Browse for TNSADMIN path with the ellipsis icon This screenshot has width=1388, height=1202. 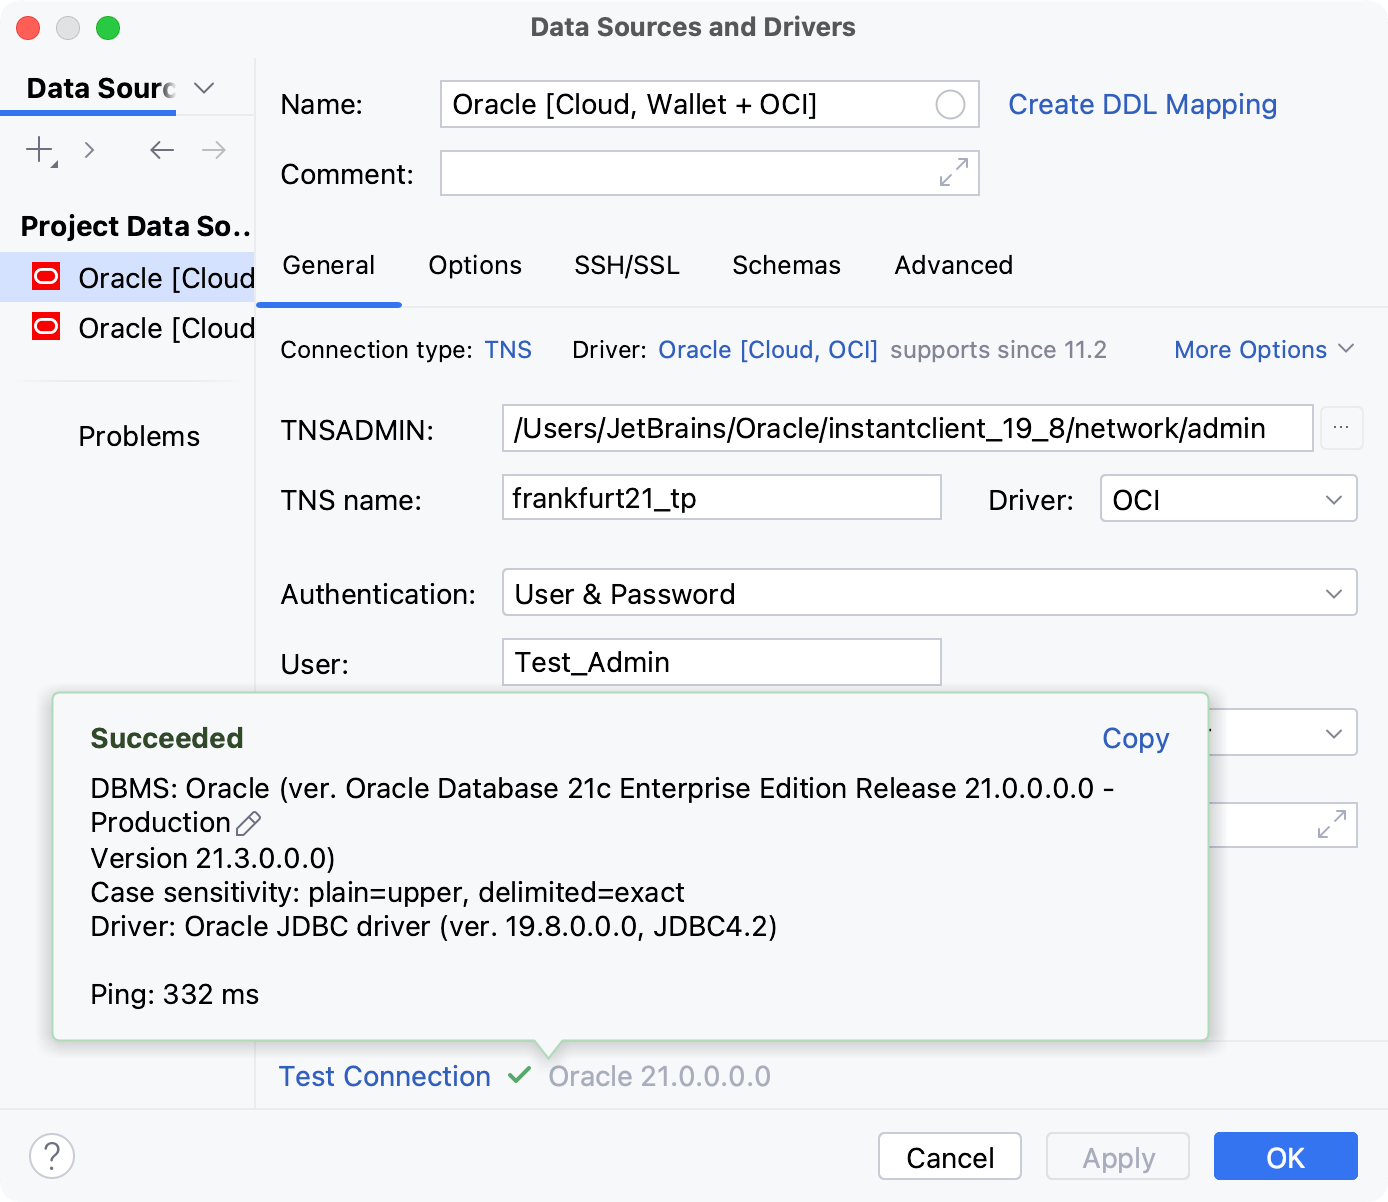pos(1341,428)
